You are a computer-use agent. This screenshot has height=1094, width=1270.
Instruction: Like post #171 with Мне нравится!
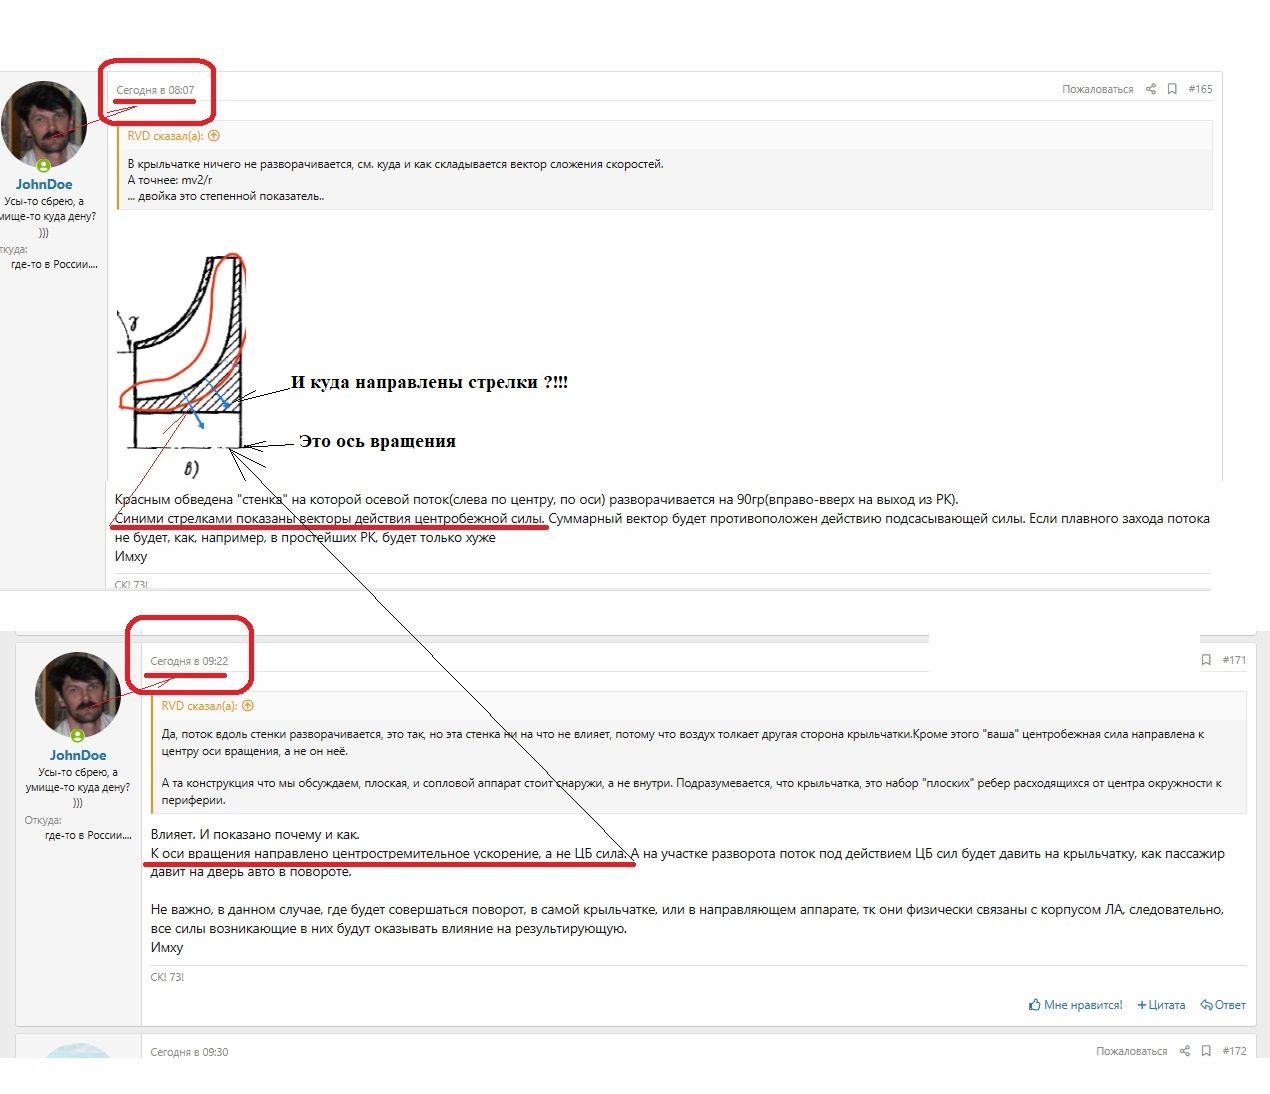click(x=1075, y=1005)
